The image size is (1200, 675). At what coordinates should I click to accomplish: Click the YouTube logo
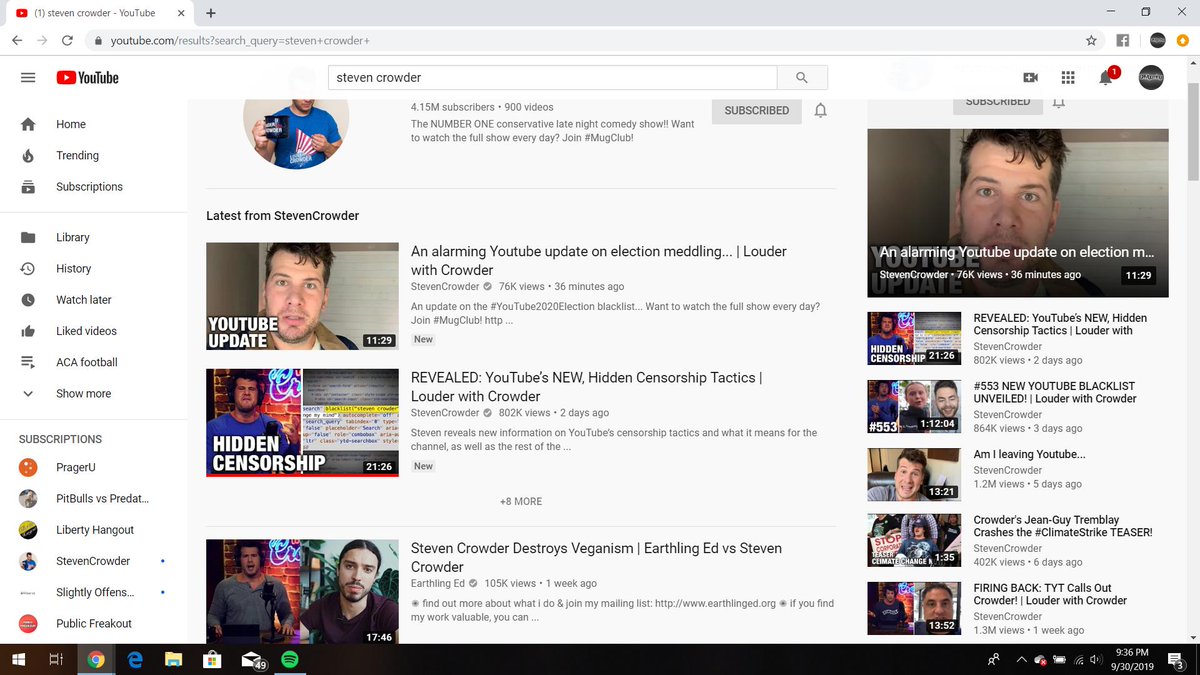[88, 78]
